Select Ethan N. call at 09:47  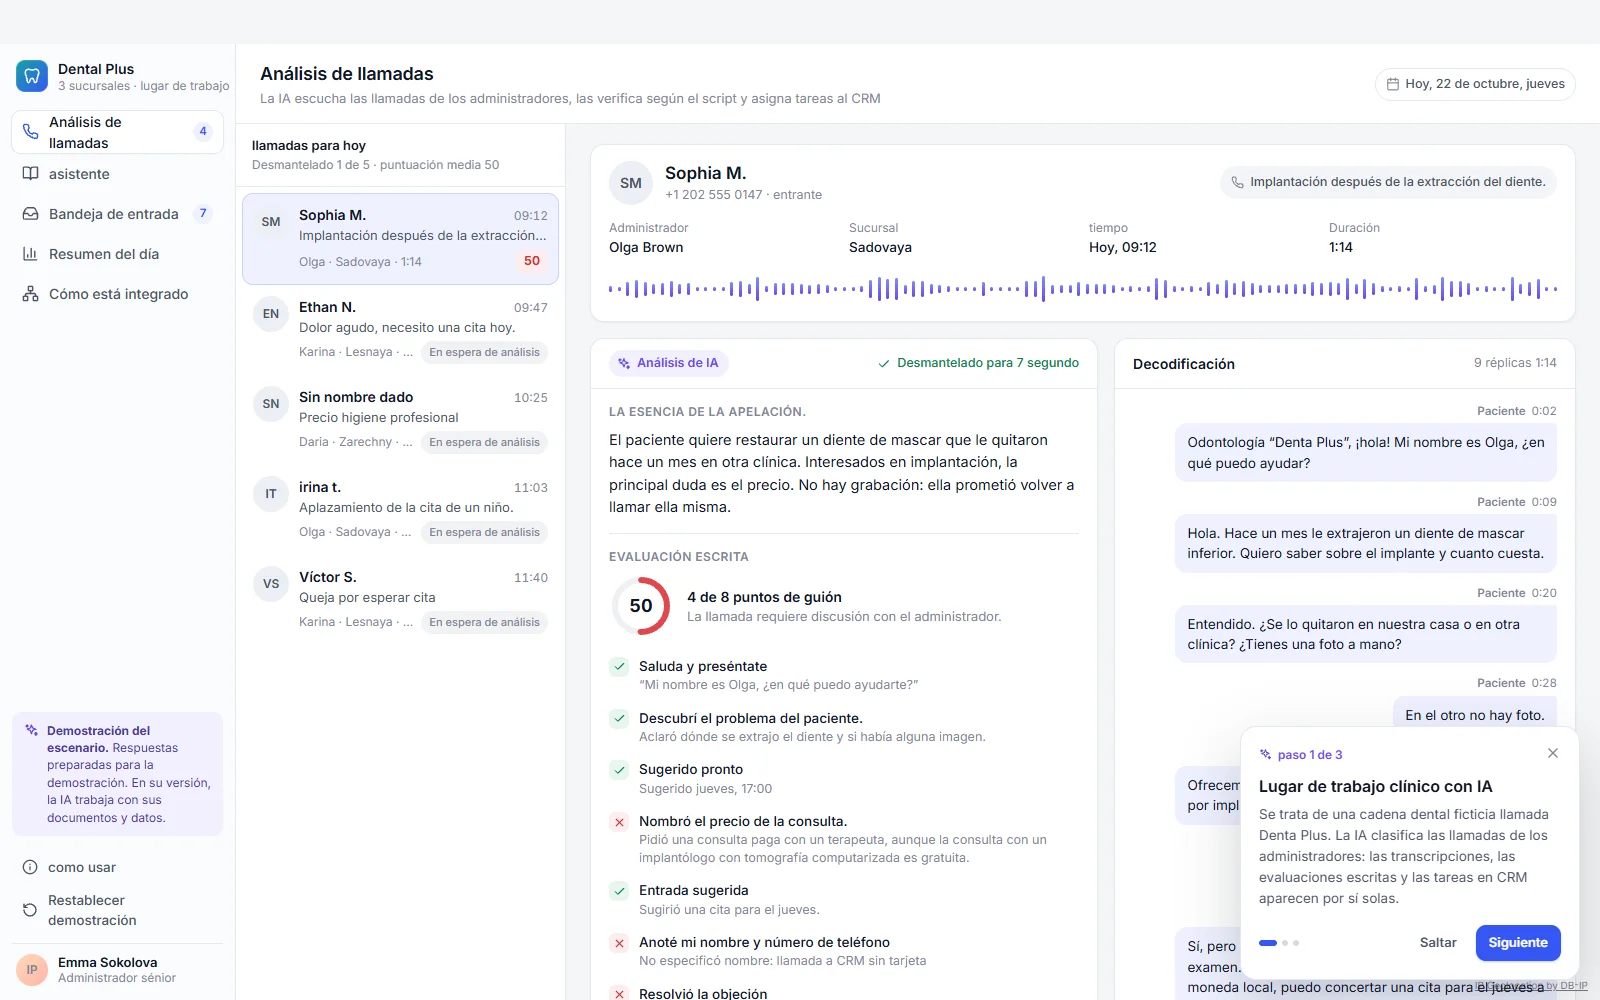click(400, 330)
